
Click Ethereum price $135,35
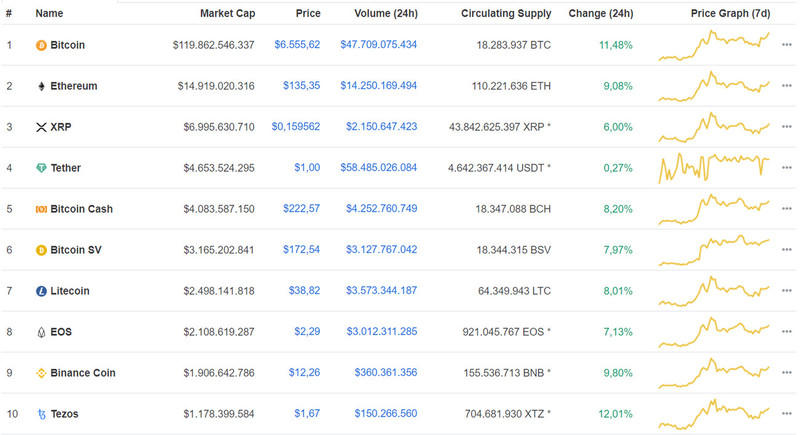click(x=302, y=86)
